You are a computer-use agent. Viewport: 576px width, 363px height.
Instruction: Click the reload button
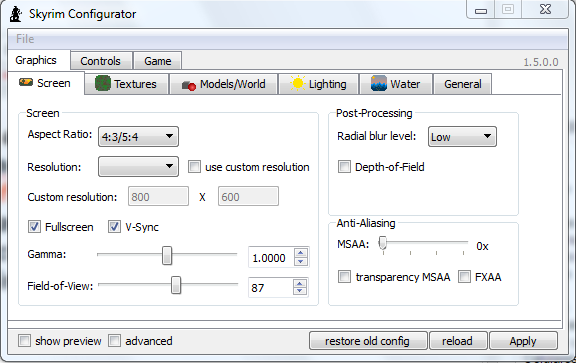tap(458, 341)
